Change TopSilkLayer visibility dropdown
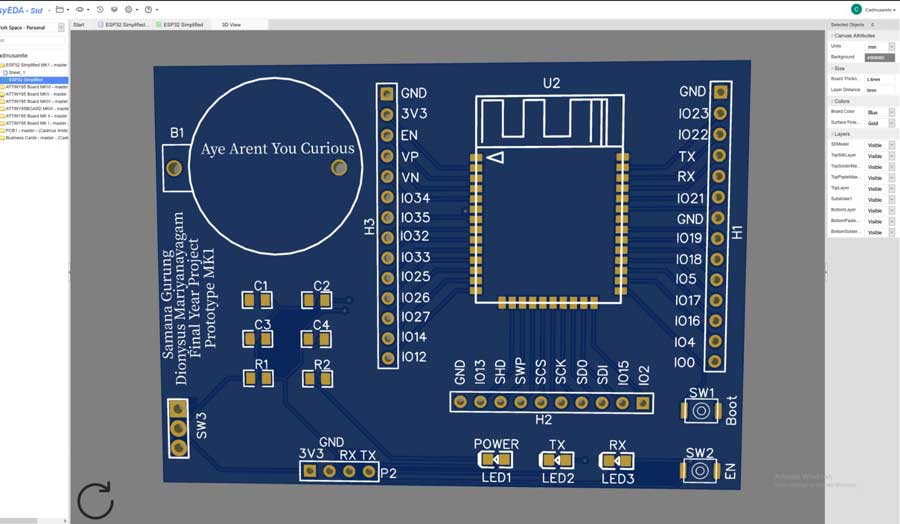The height and width of the screenshot is (524, 900). click(x=879, y=156)
